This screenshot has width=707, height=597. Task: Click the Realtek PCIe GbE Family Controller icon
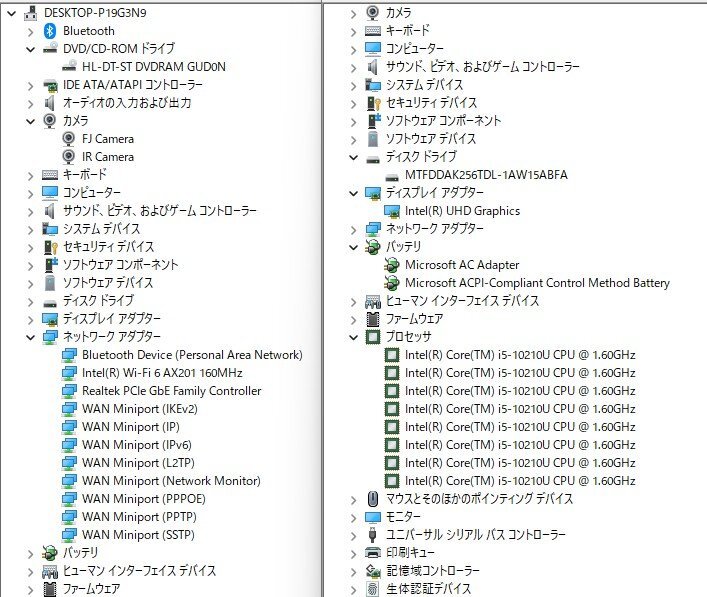pos(69,390)
